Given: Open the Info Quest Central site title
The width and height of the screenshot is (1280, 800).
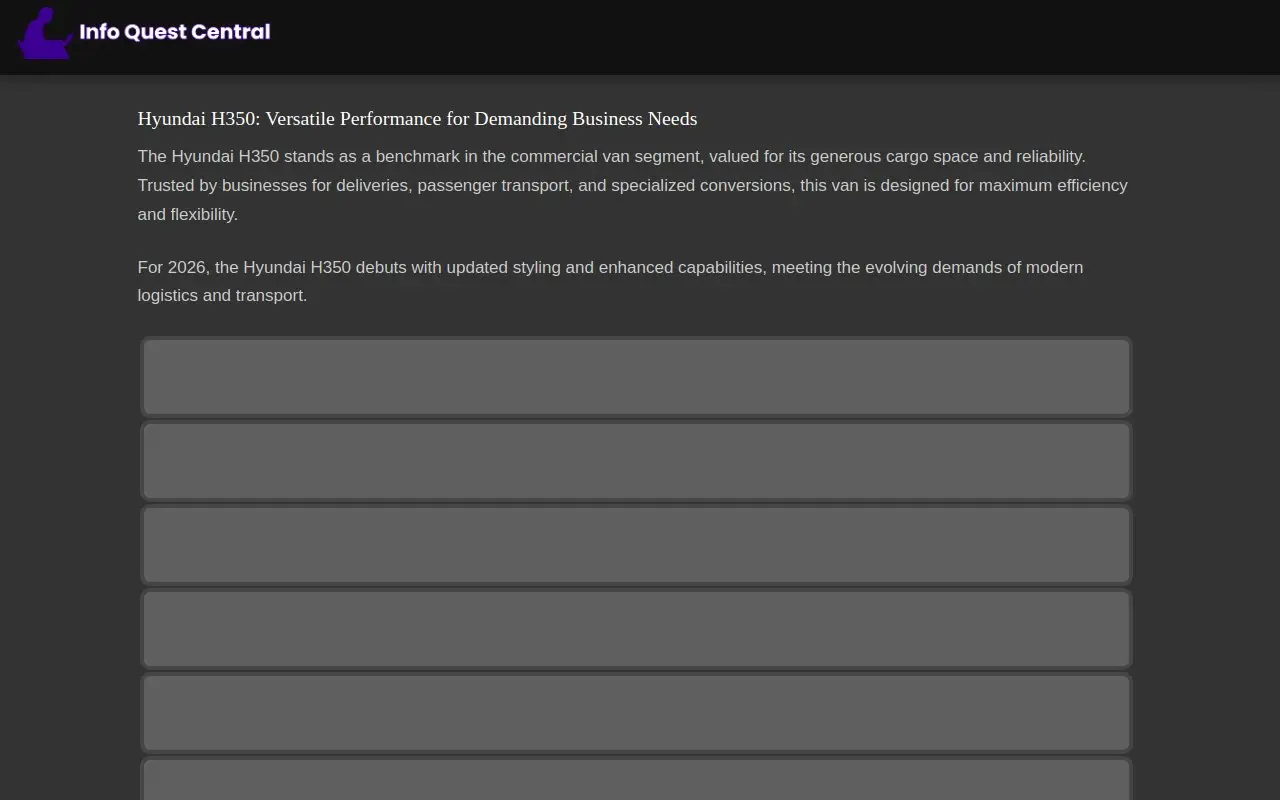Looking at the screenshot, I should [x=175, y=32].
